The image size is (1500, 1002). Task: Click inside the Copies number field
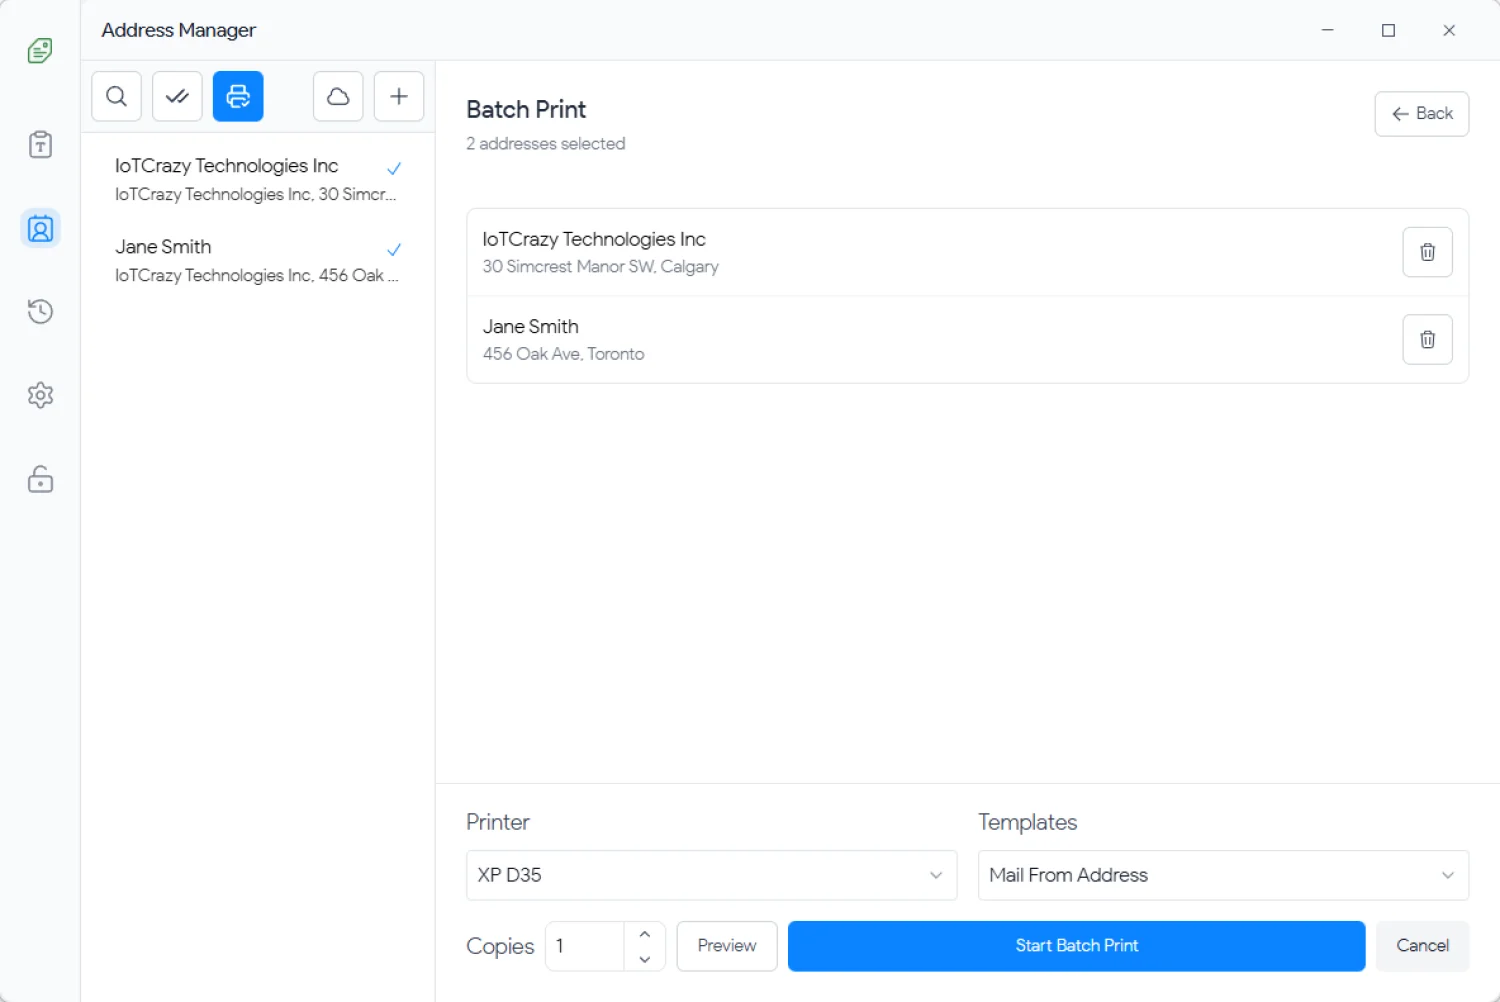tap(586, 946)
